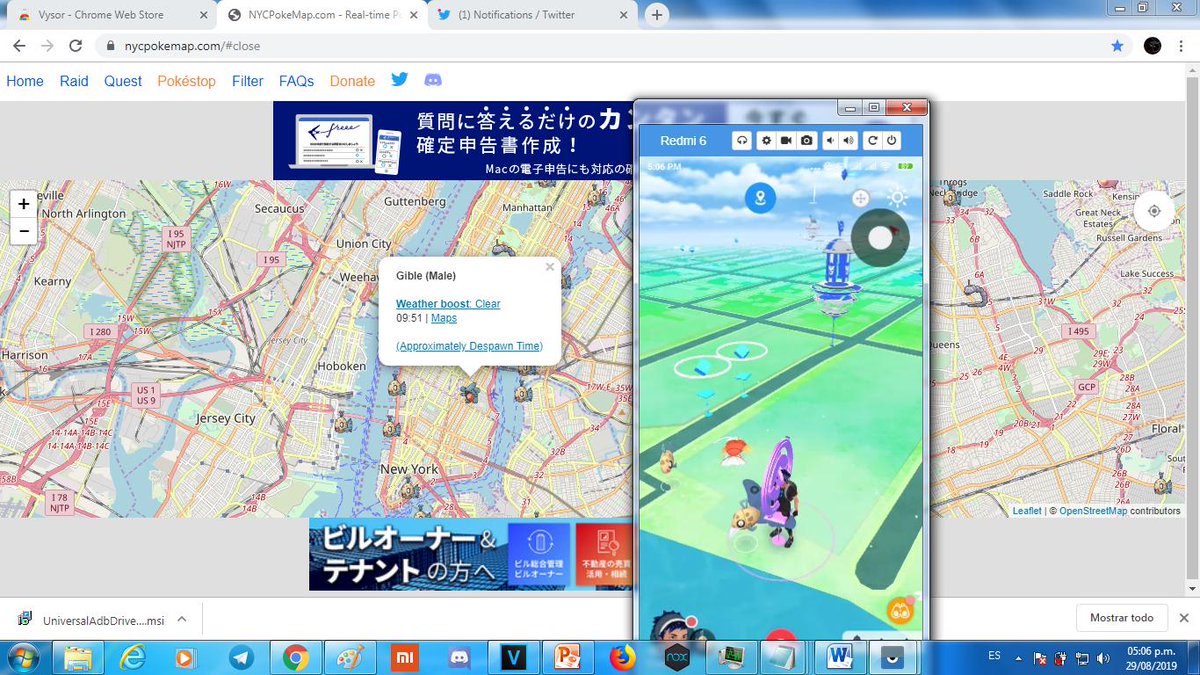
Task: Show hidden system tray icons
Action: 1018,657
